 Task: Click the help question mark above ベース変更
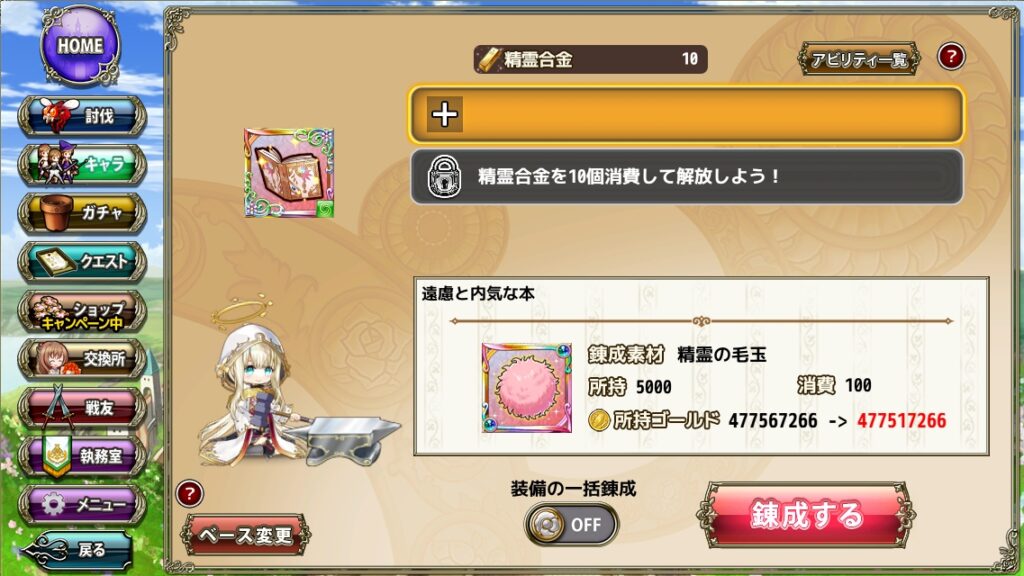(x=189, y=494)
